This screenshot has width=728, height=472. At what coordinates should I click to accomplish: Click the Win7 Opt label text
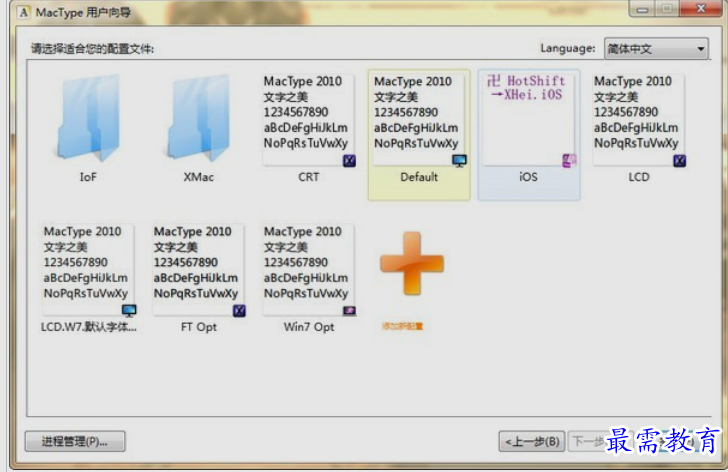[309, 327]
